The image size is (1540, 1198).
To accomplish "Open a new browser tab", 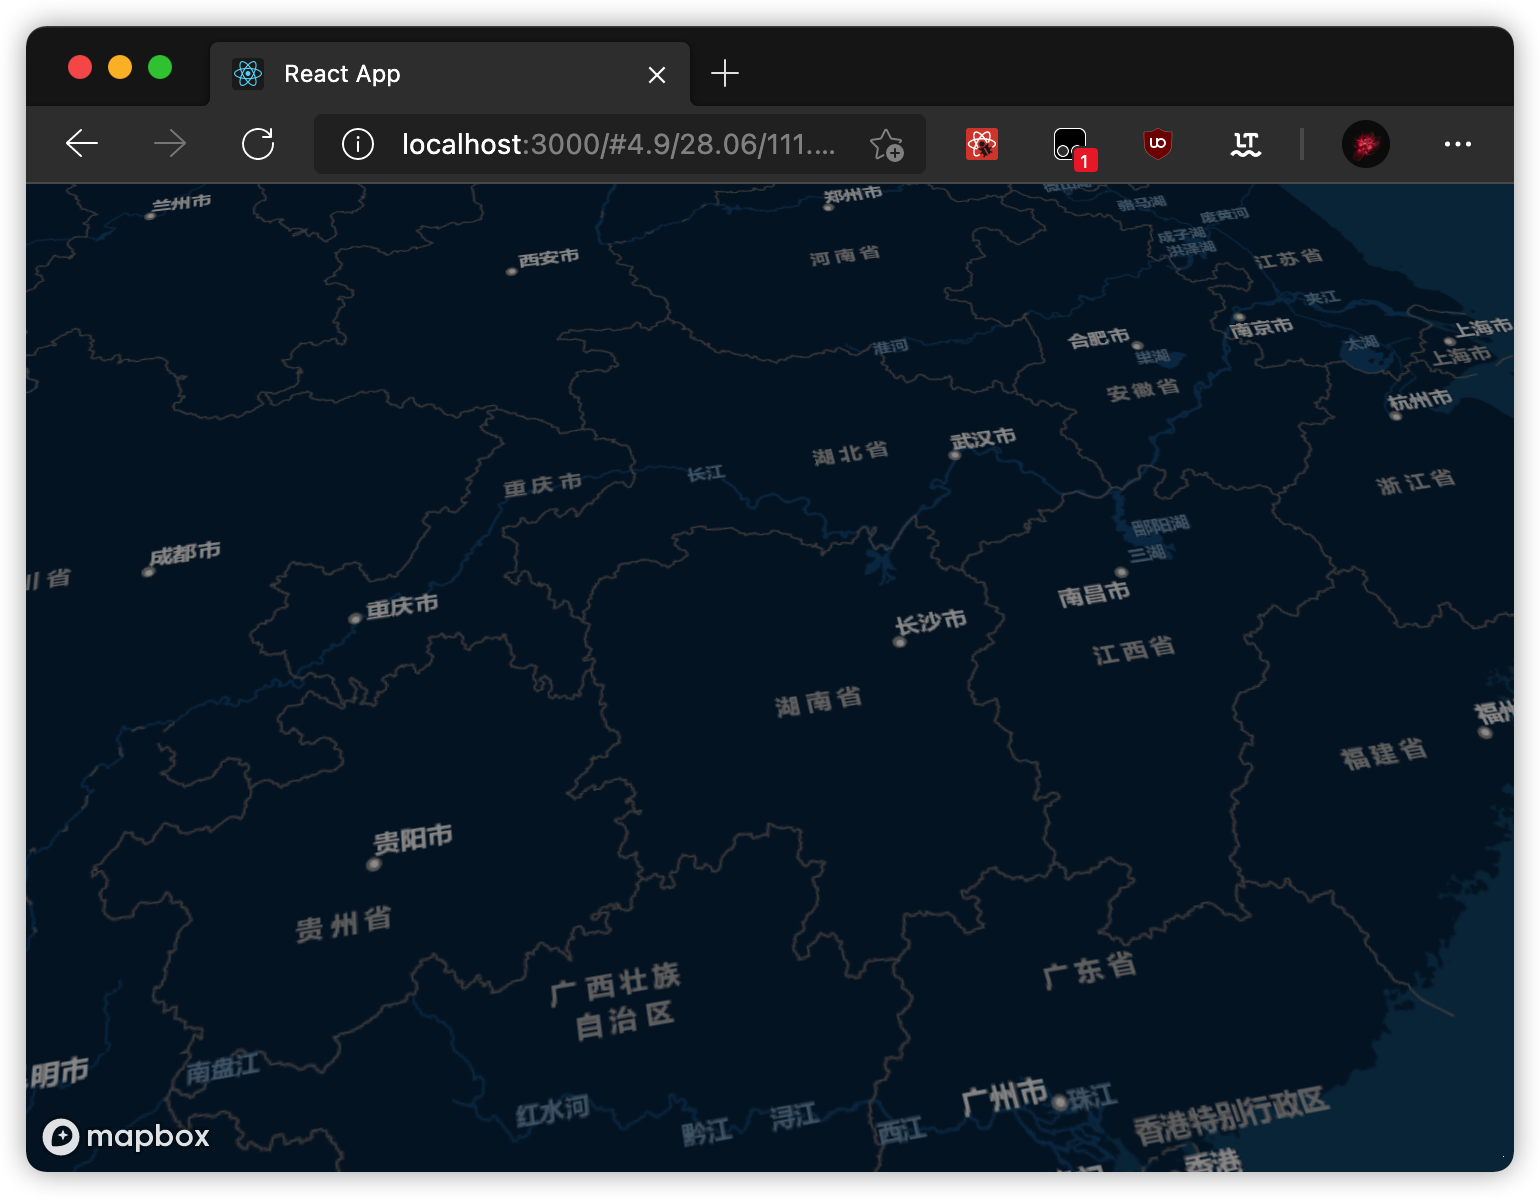I will point(725,73).
